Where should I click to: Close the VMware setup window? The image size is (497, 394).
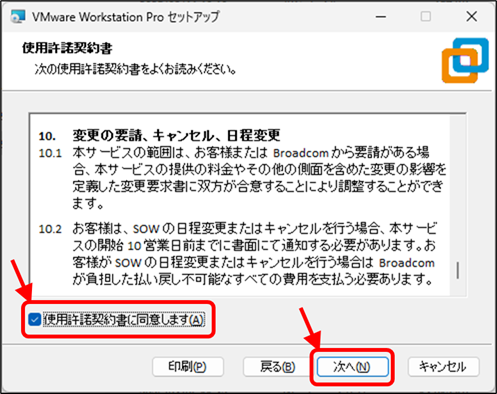click(471, 16)
